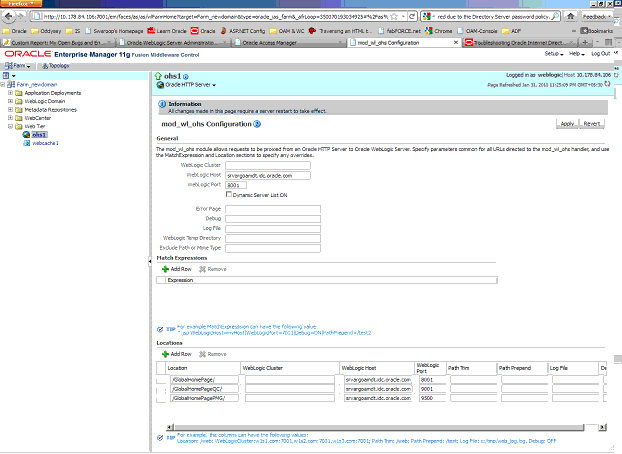Click Log File input field

(273, 229)
